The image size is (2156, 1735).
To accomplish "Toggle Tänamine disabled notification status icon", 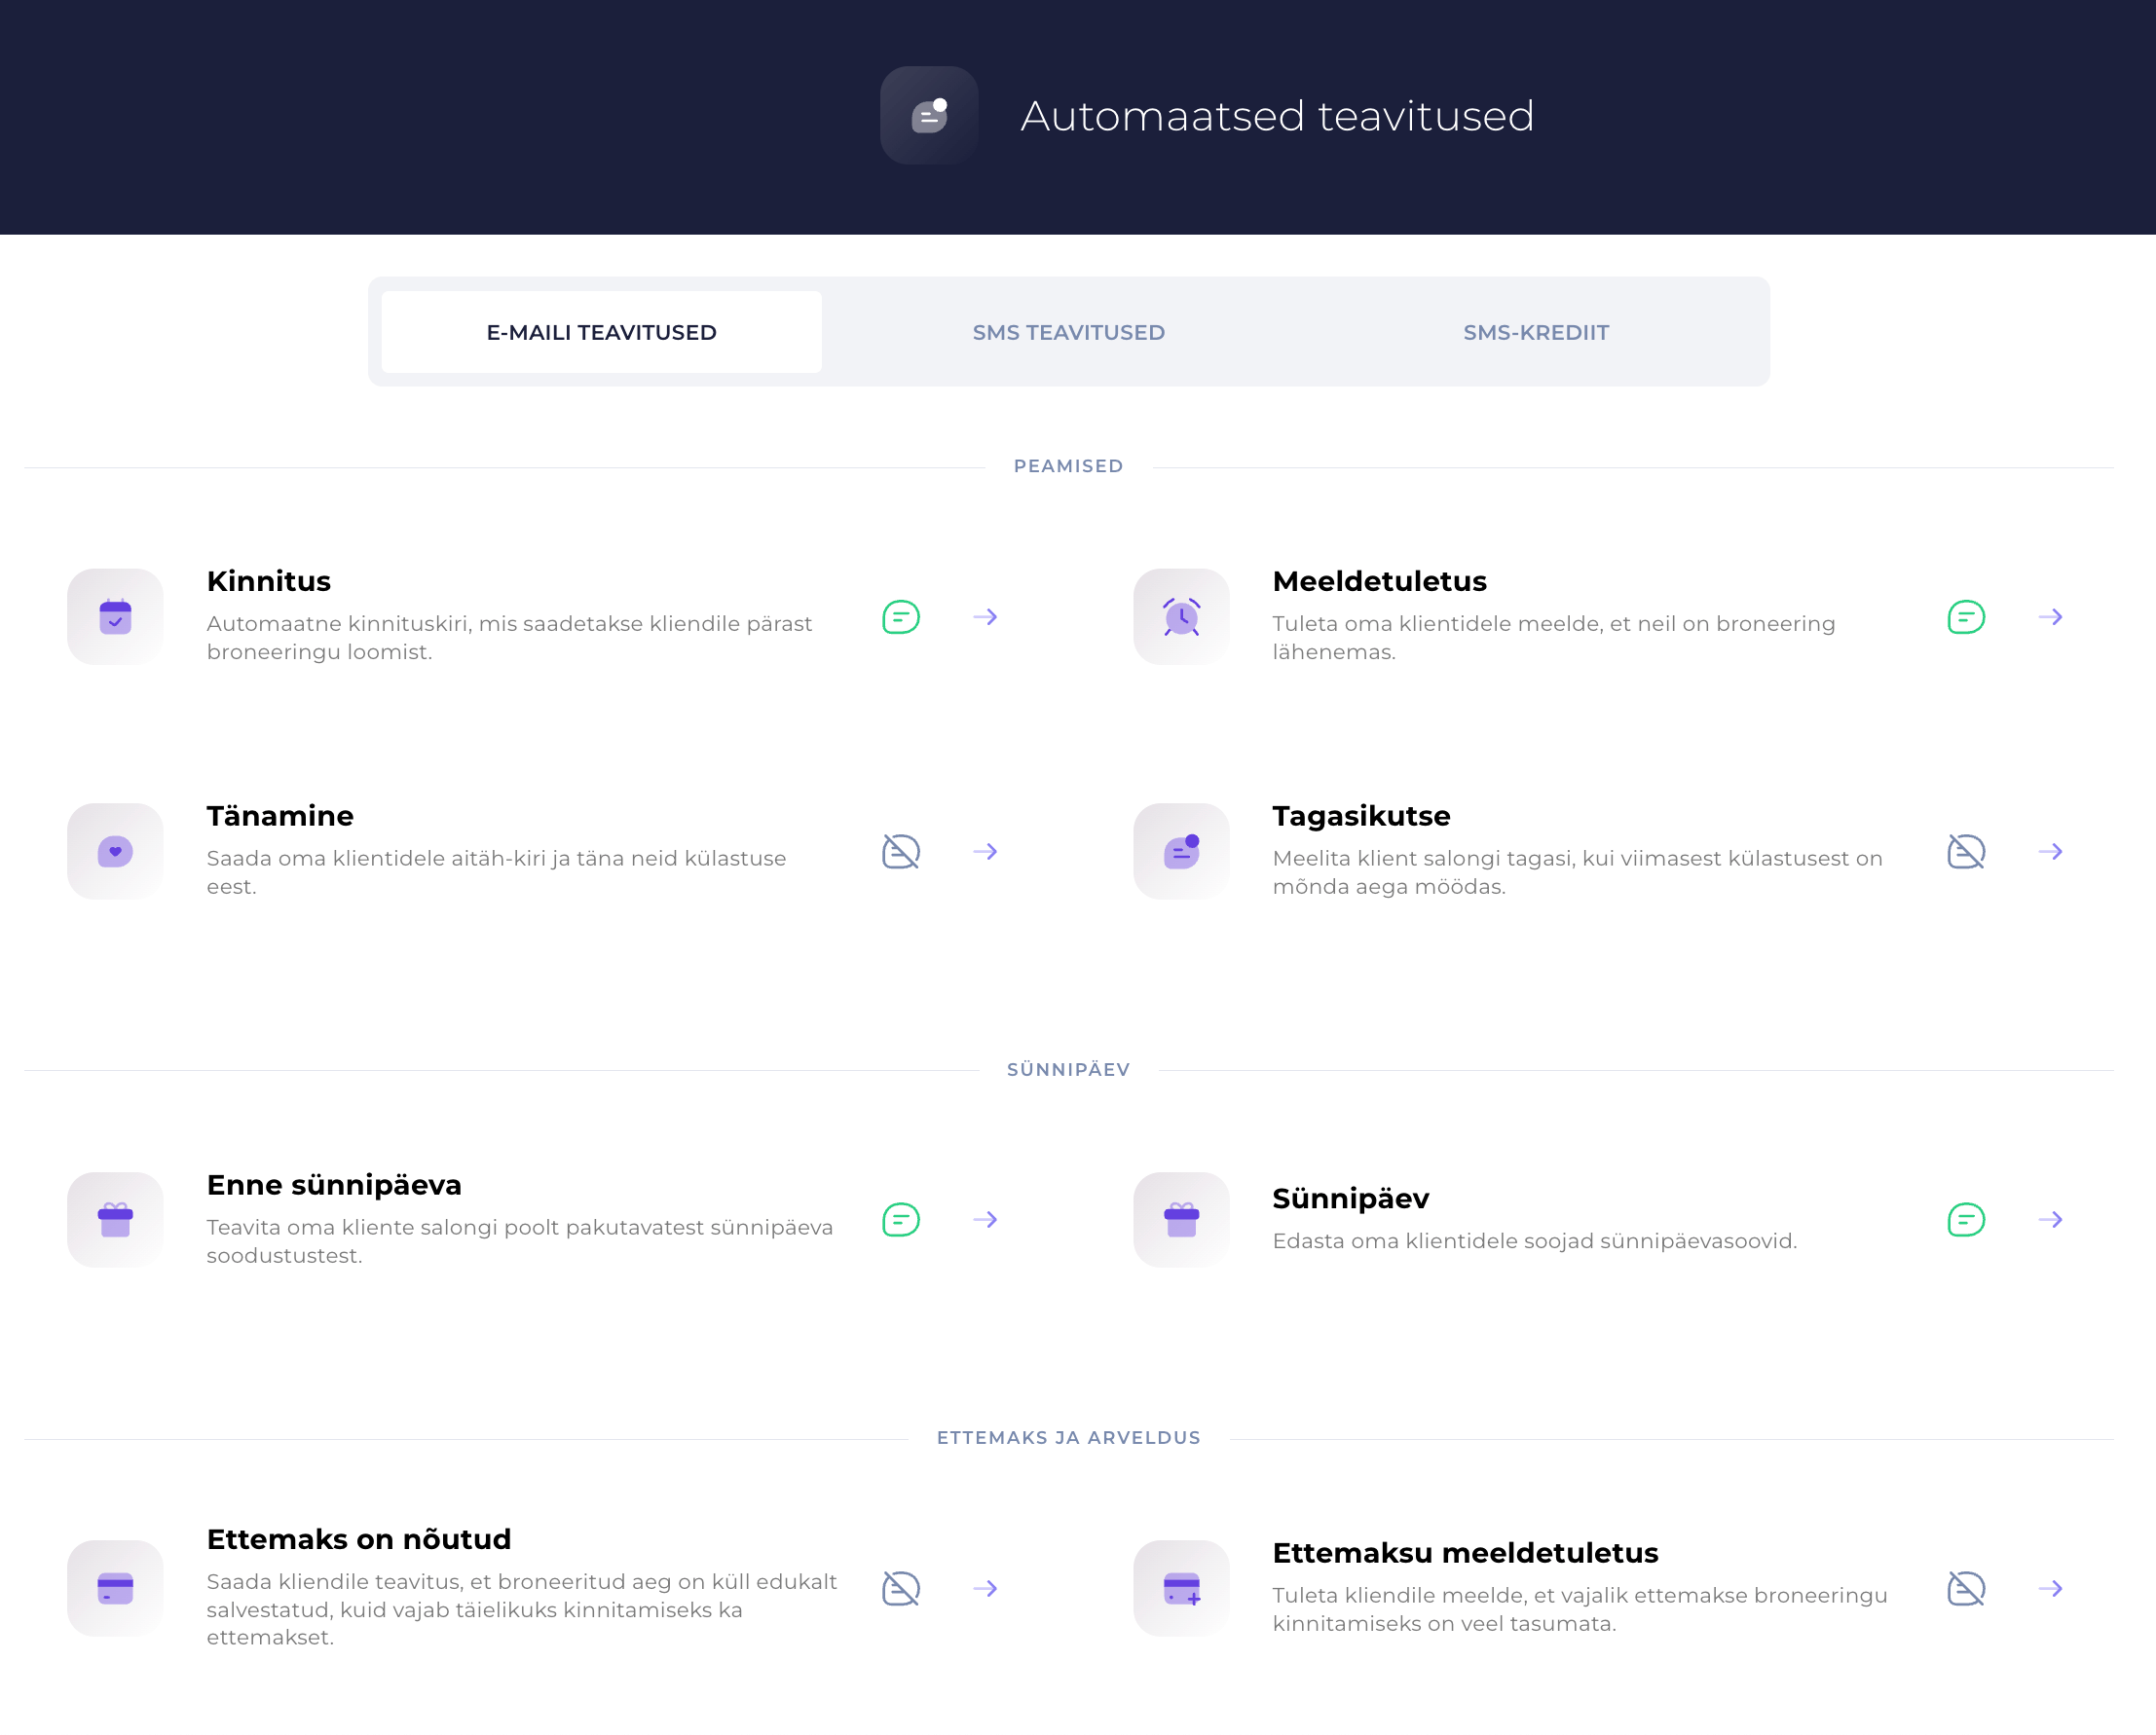I will [x=900, y=851].
